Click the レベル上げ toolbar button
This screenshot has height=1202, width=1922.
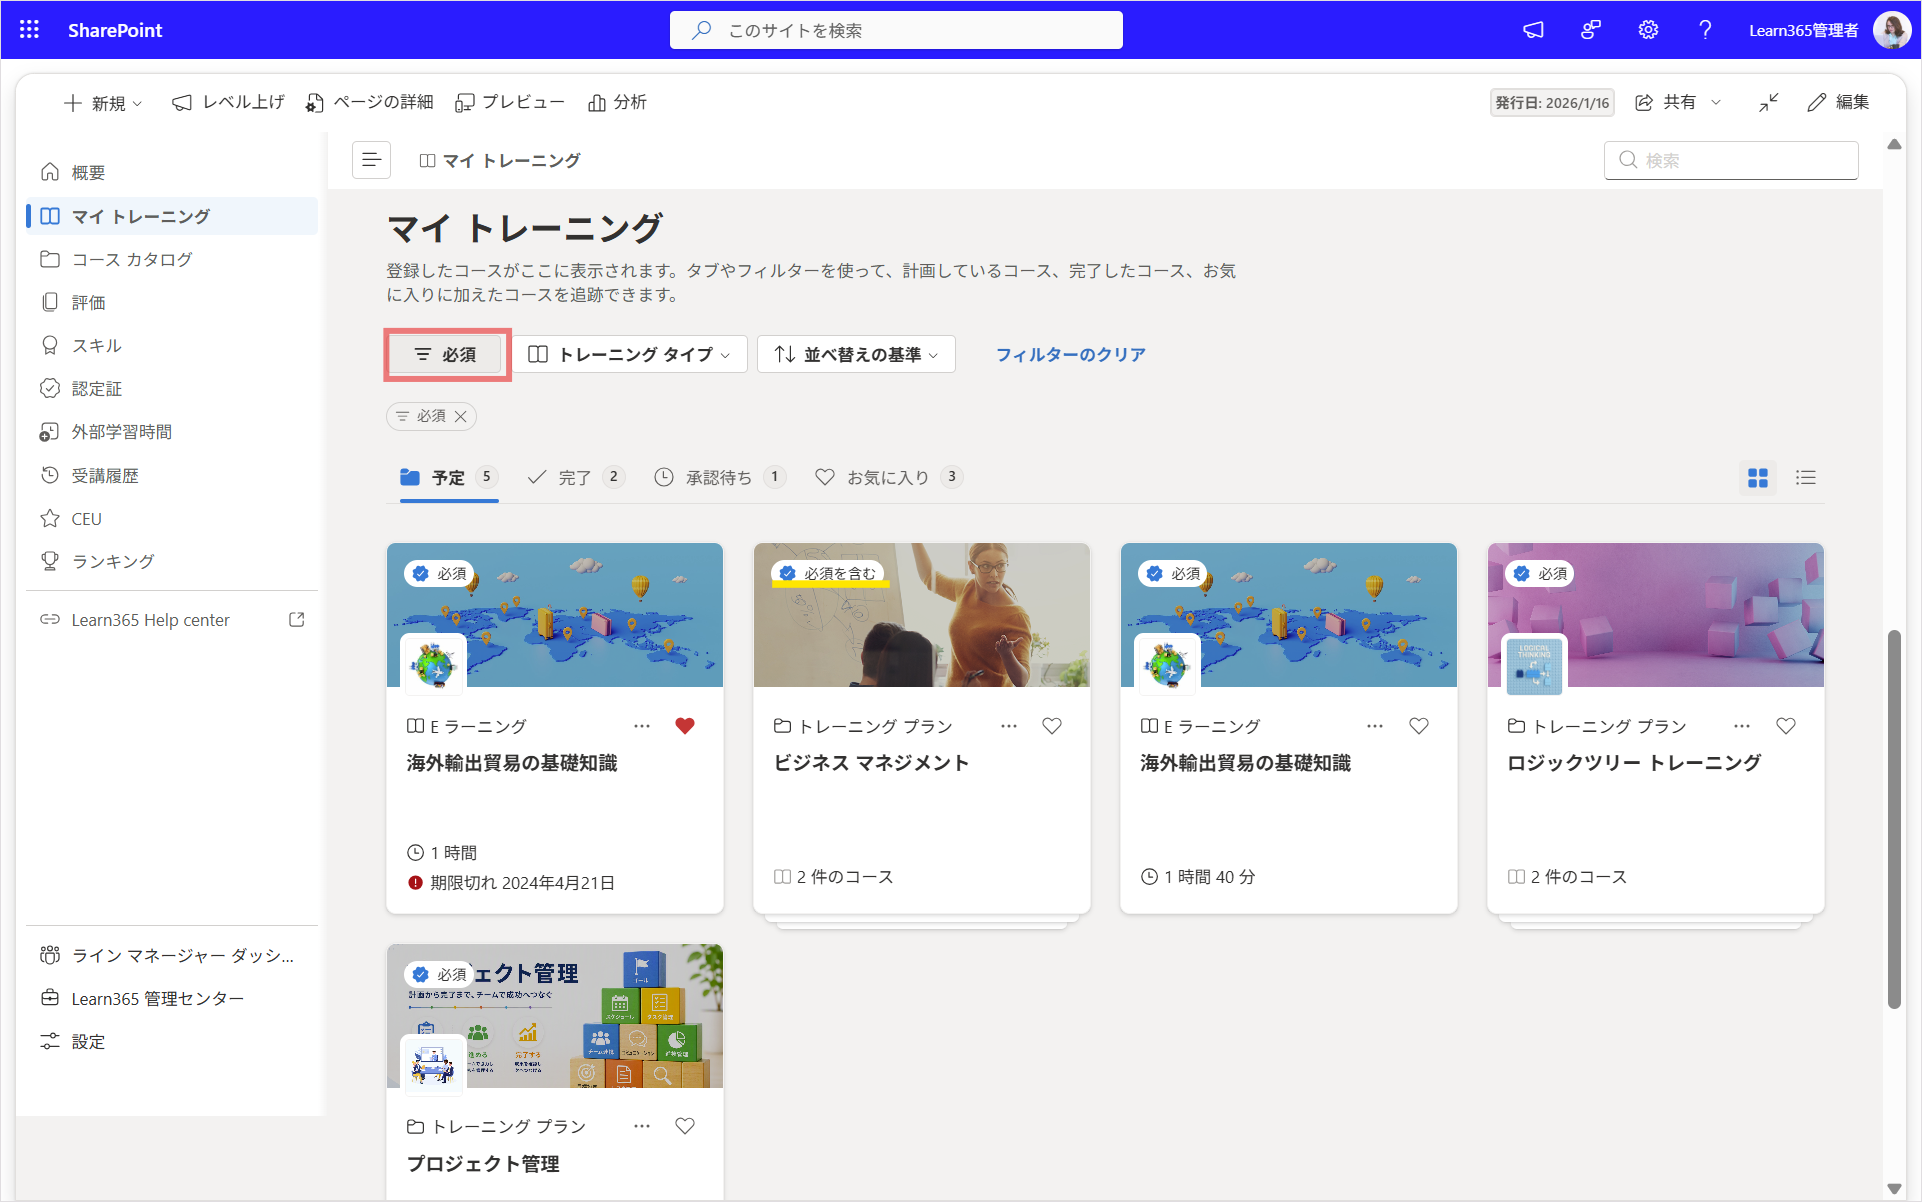[x=228, y=102]
